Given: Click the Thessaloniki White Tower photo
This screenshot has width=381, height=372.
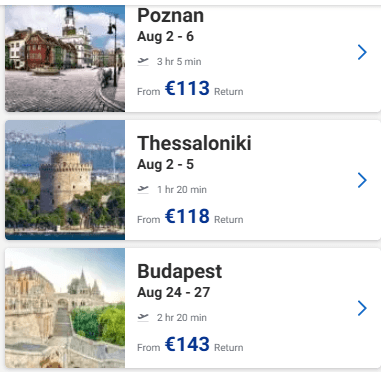Looking at the screenshot, I should (x=65, y=180).
